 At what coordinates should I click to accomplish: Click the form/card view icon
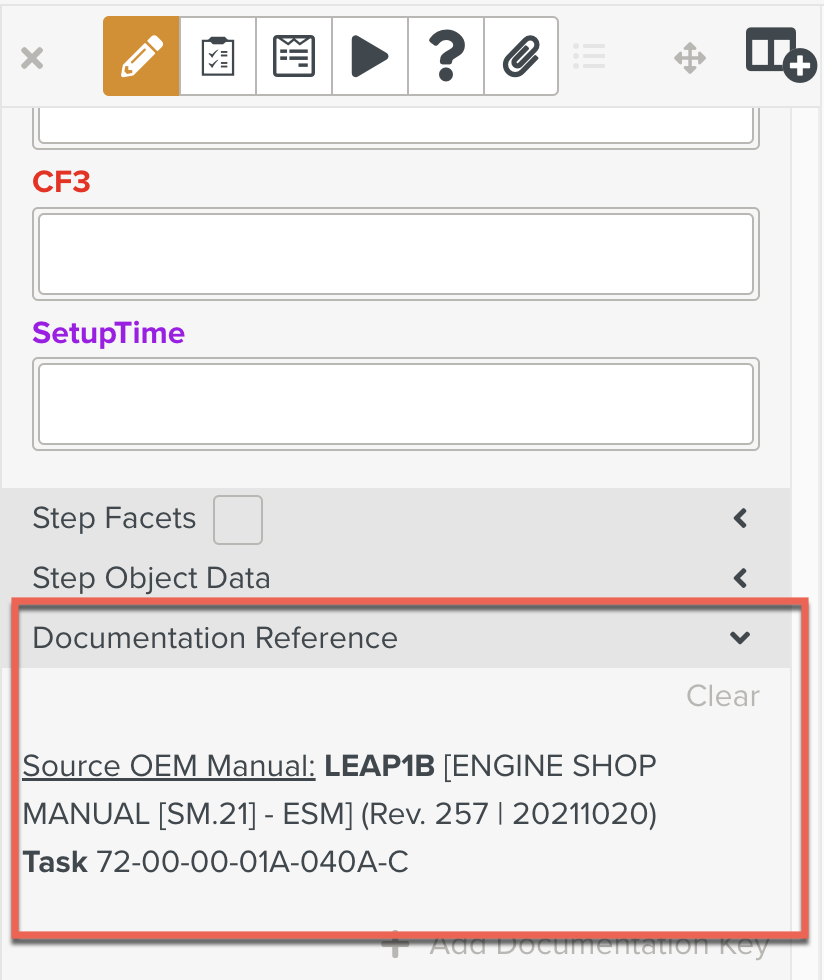click(293, 55)
